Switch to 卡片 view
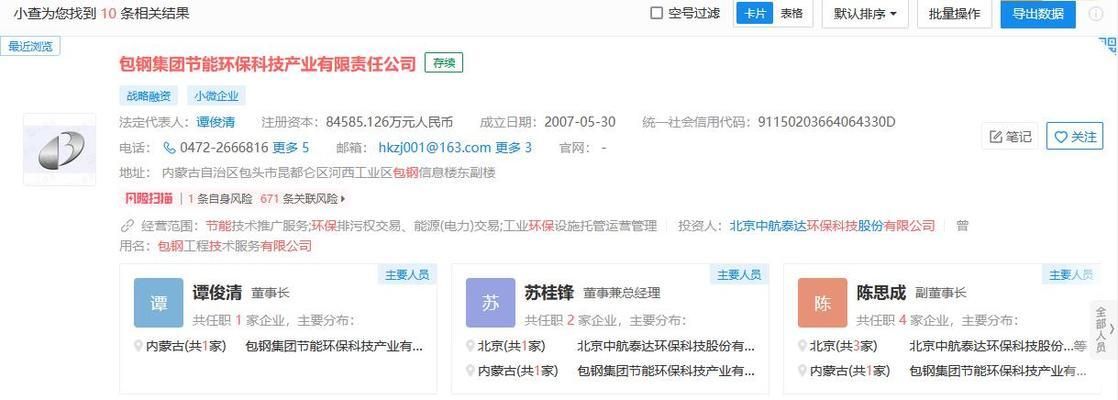 pyautogui.click(x=754, y=14)
